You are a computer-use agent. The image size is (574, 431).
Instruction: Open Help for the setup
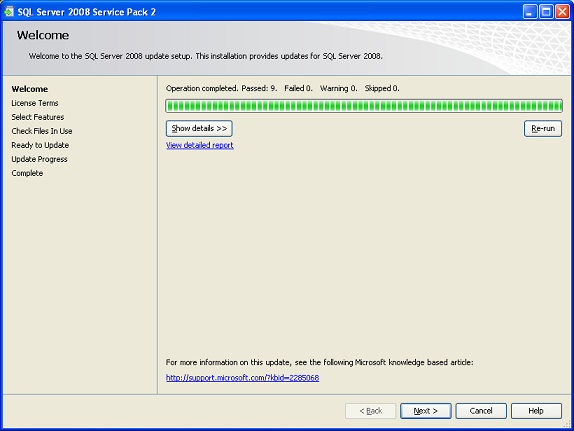pyautogui.click(x=536, y=411)
